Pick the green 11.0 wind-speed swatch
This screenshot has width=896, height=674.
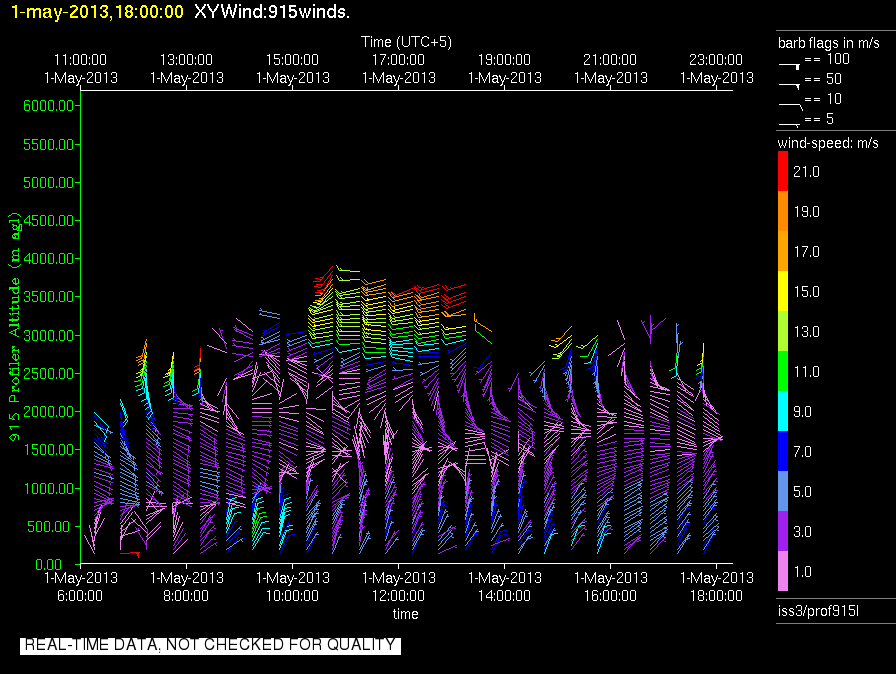coord(783,372)
